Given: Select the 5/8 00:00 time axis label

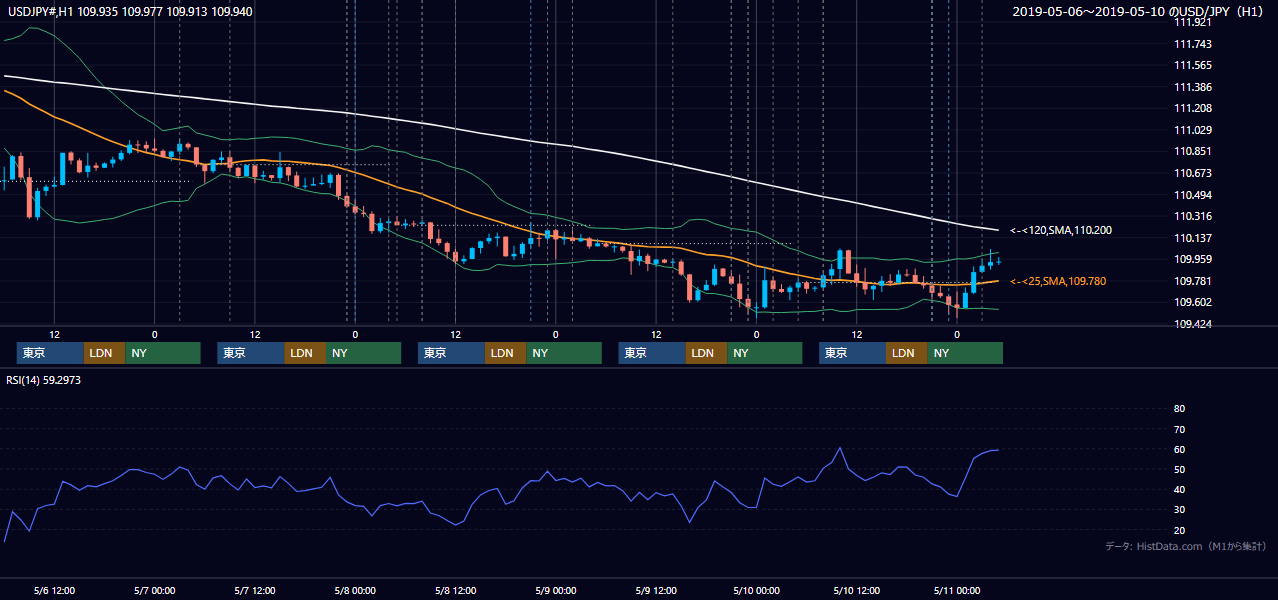Looking at the screenshot, I should pyautogui.click(x=354, y=590).
